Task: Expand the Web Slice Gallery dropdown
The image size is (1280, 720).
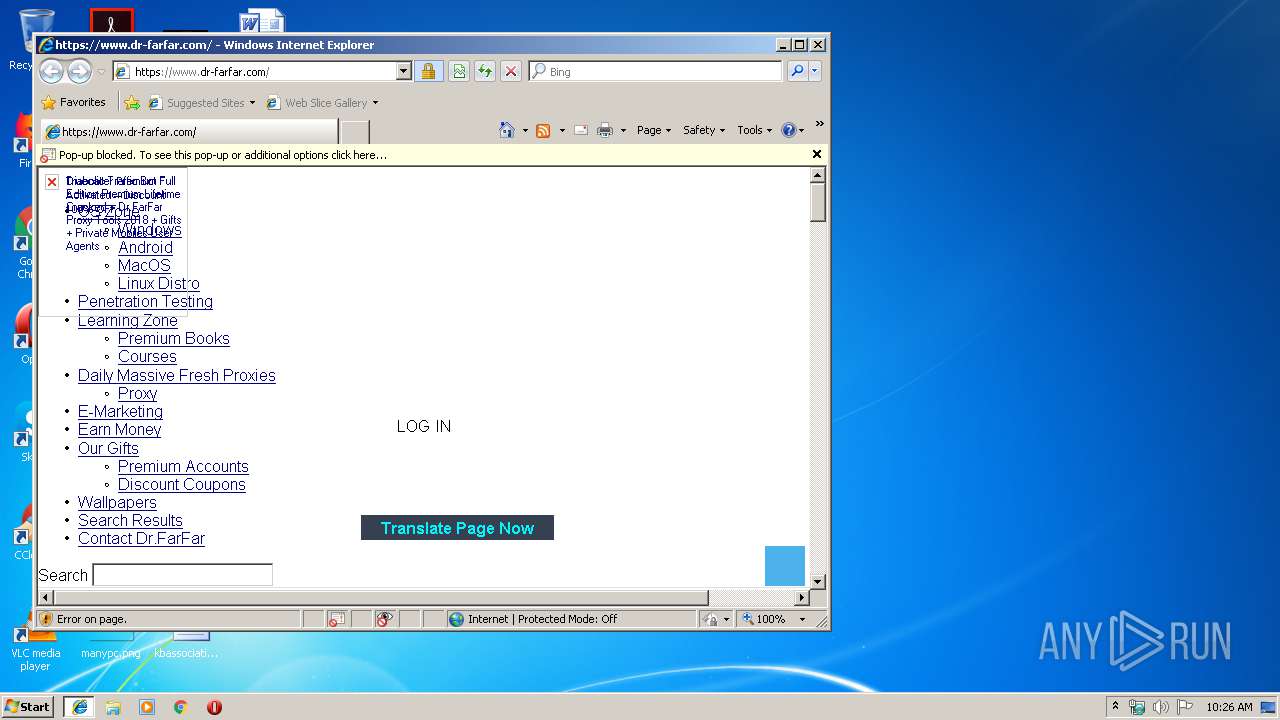Action: (x=375, y=103)
